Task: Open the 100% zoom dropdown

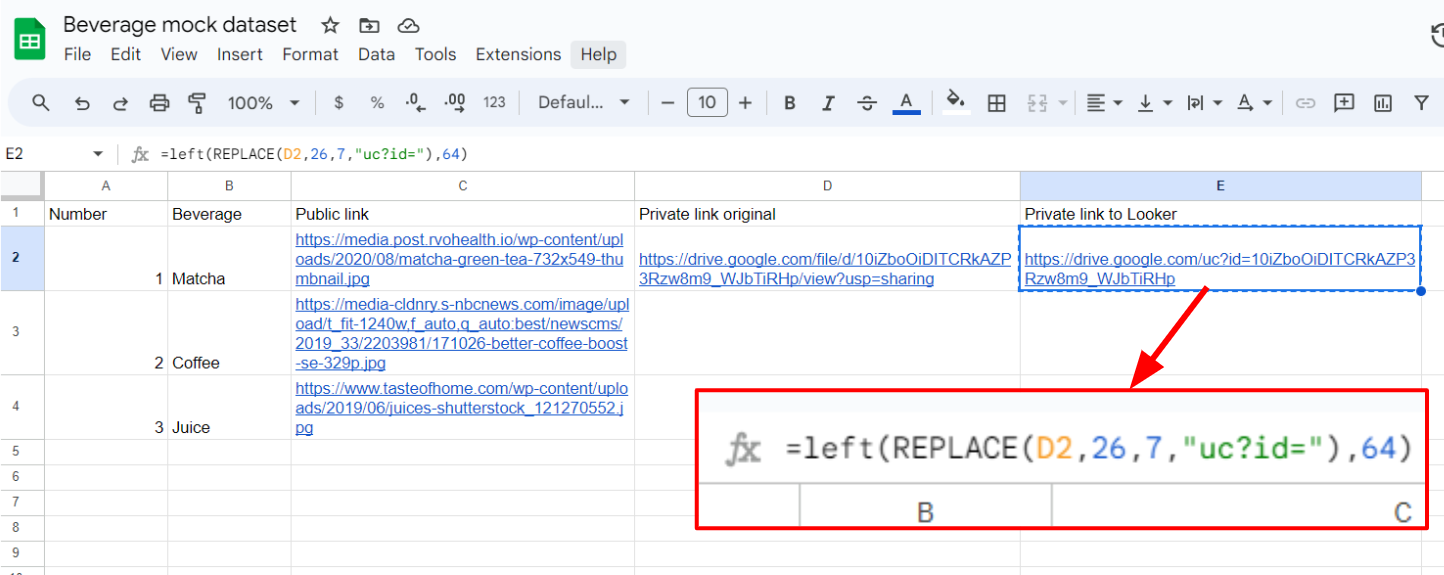Action: pyautogui.click(x=263, y=103)
